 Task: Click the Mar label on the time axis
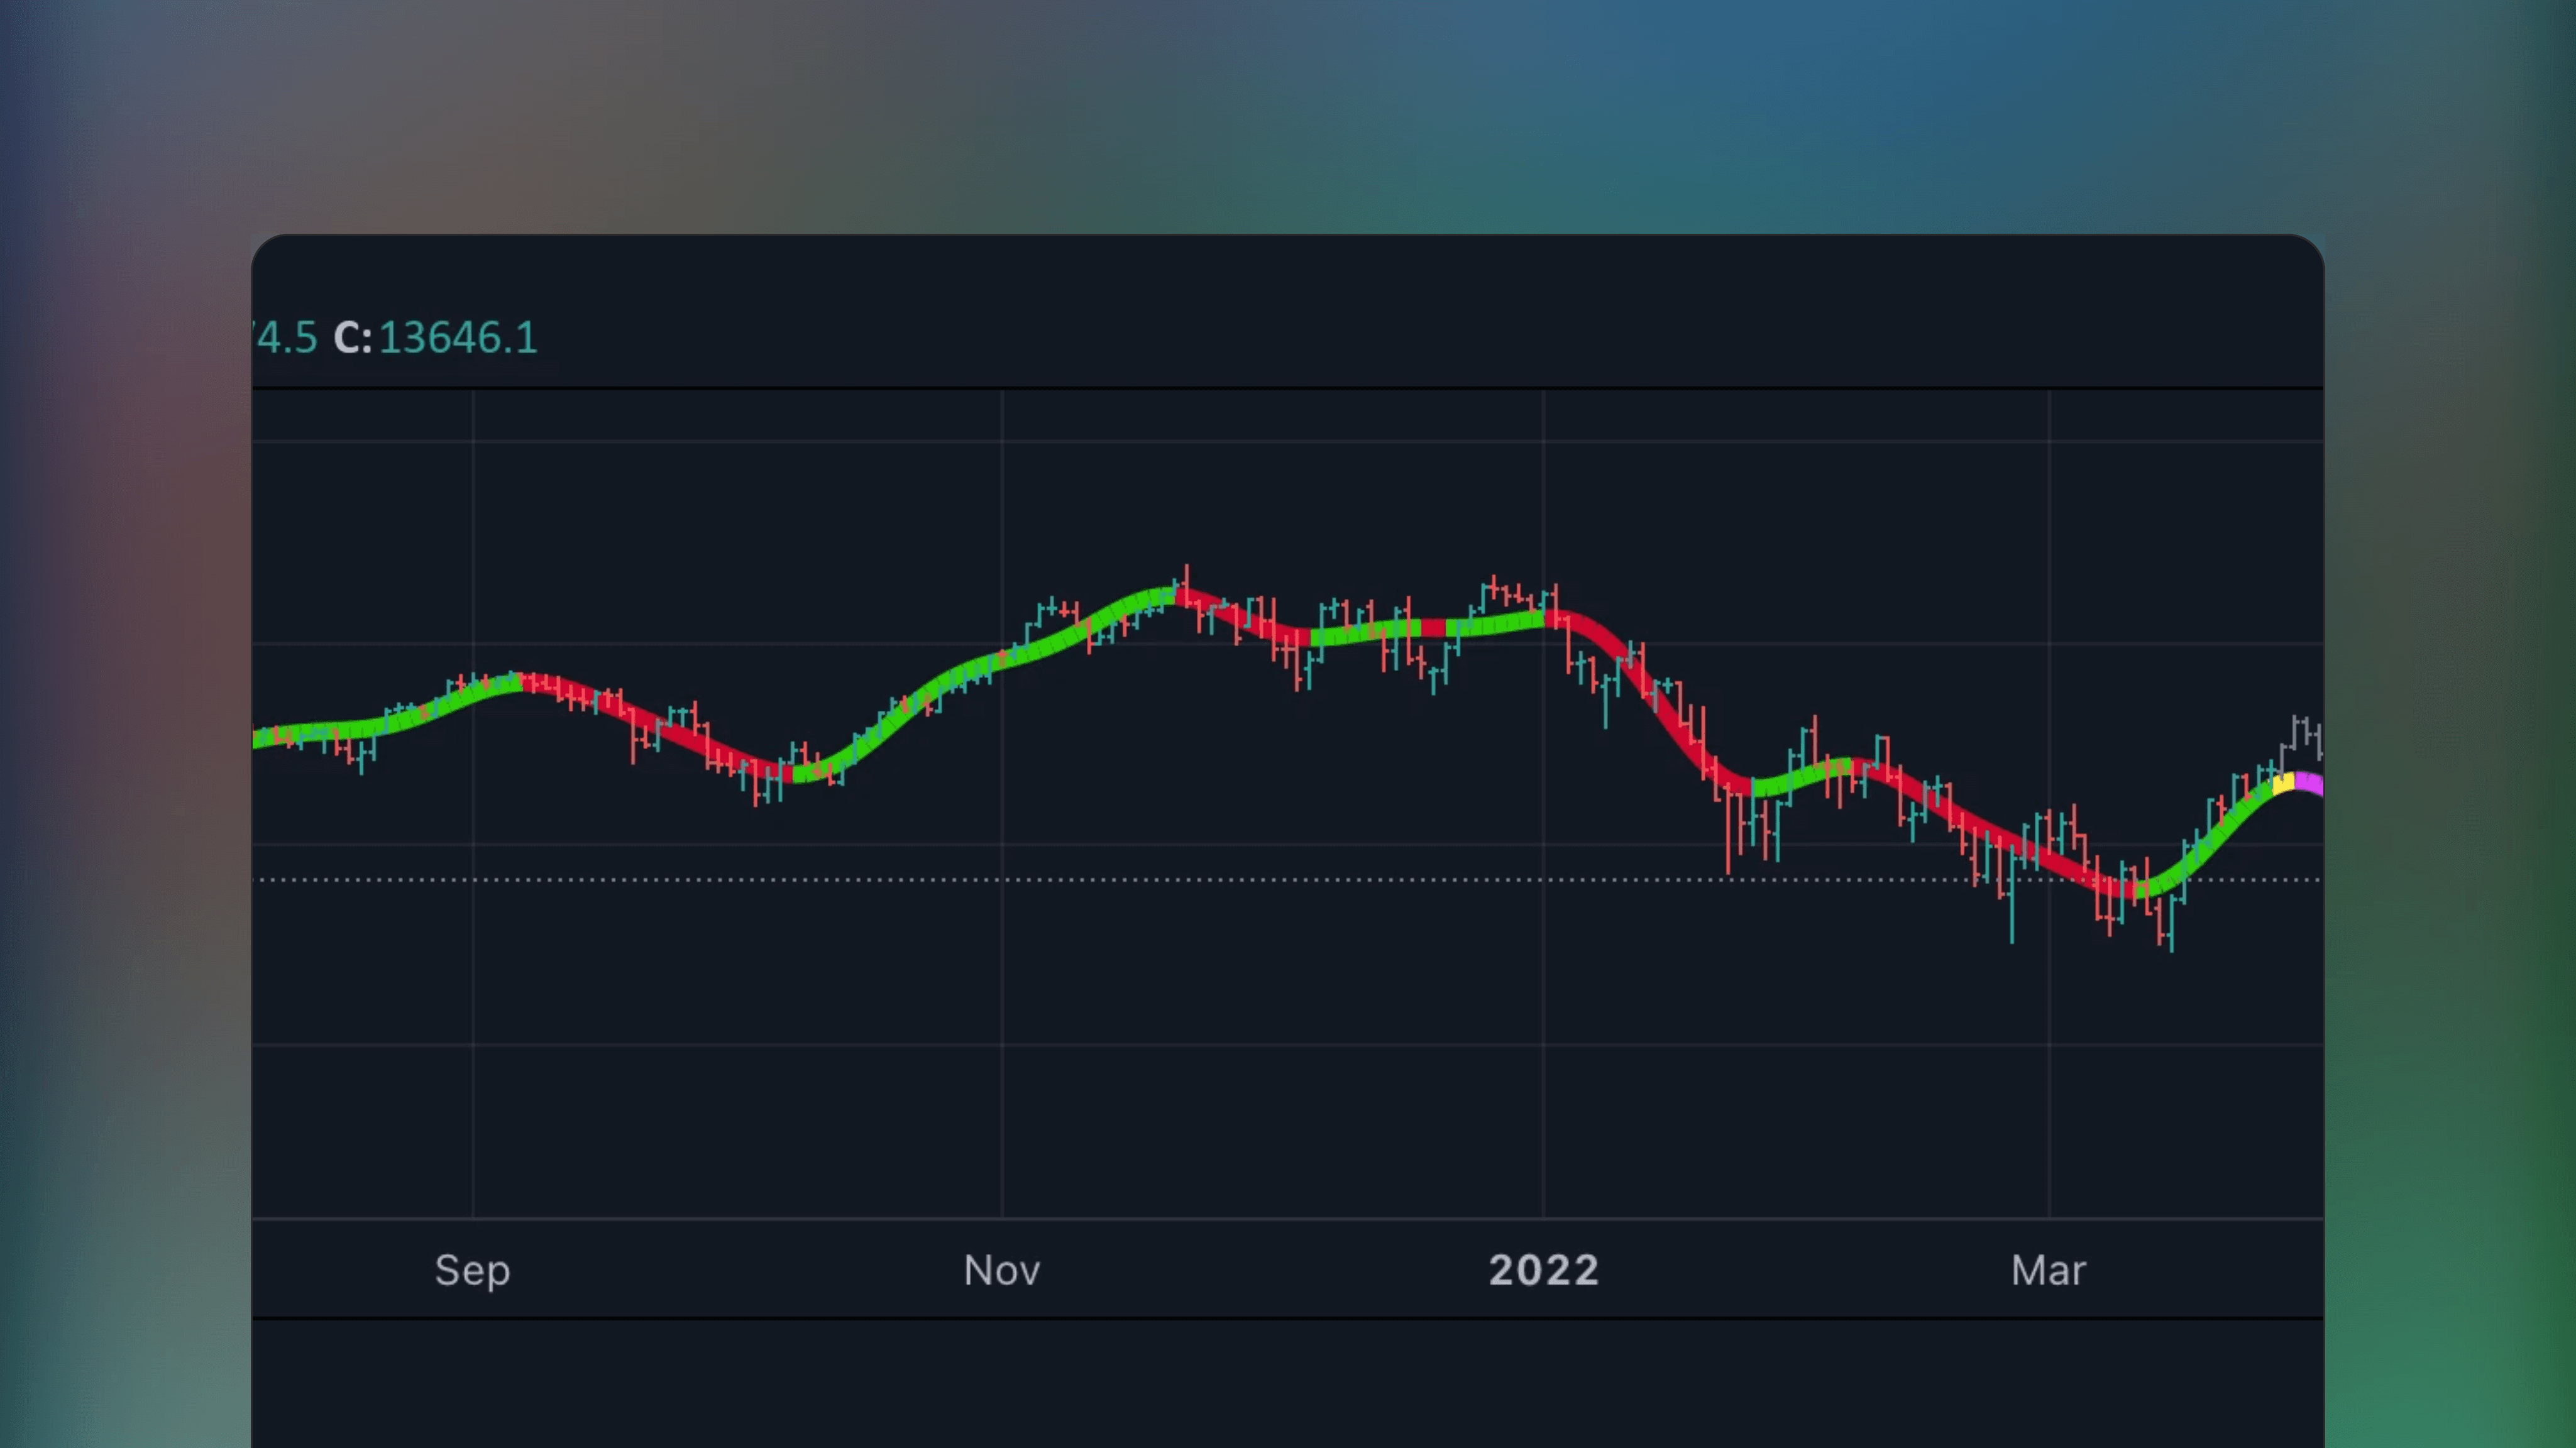(x=2047, y=1270)
